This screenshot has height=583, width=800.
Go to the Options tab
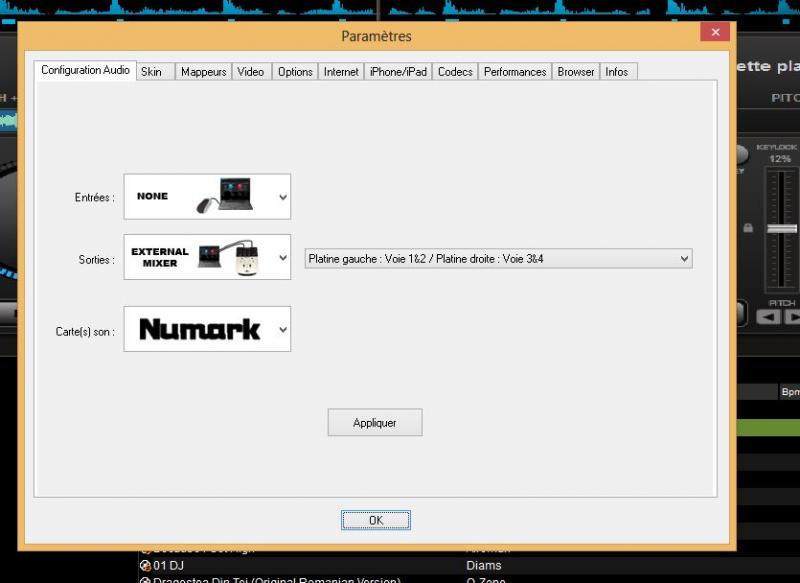coord(295,72)
